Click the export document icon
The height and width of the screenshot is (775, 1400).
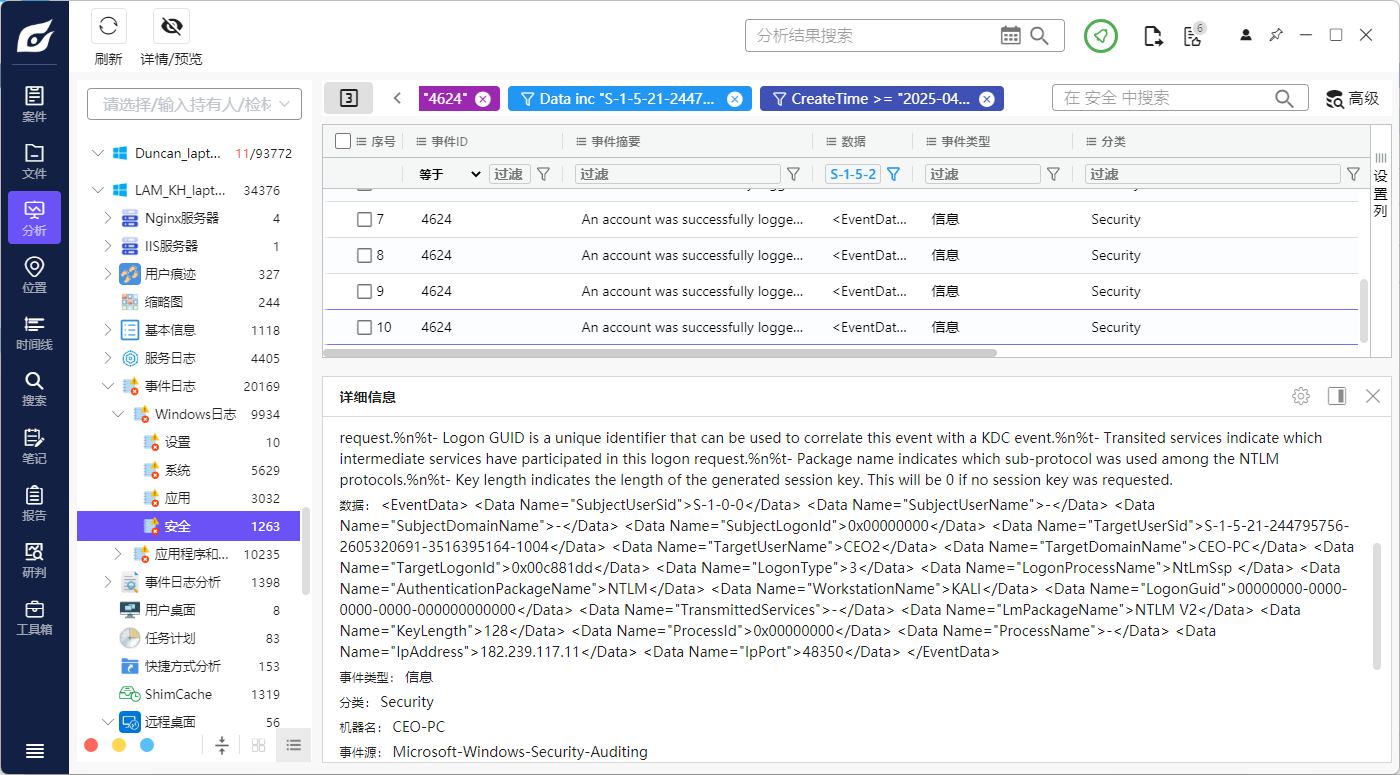coord(1153,36)
